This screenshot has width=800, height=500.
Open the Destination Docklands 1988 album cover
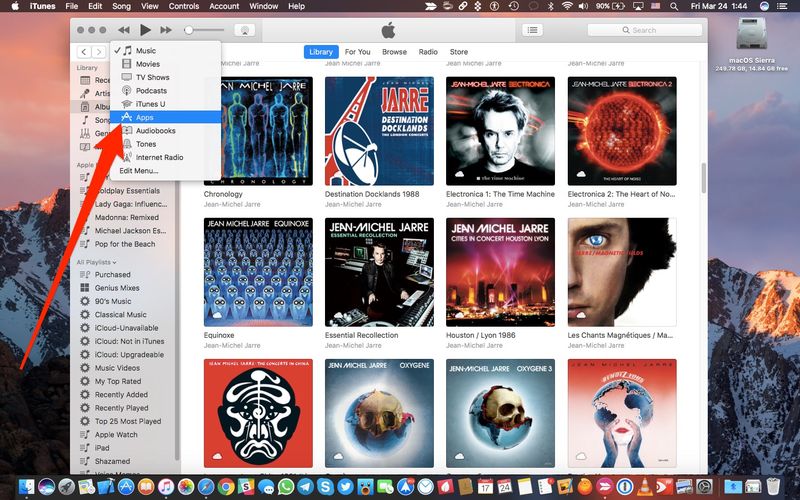379,131
